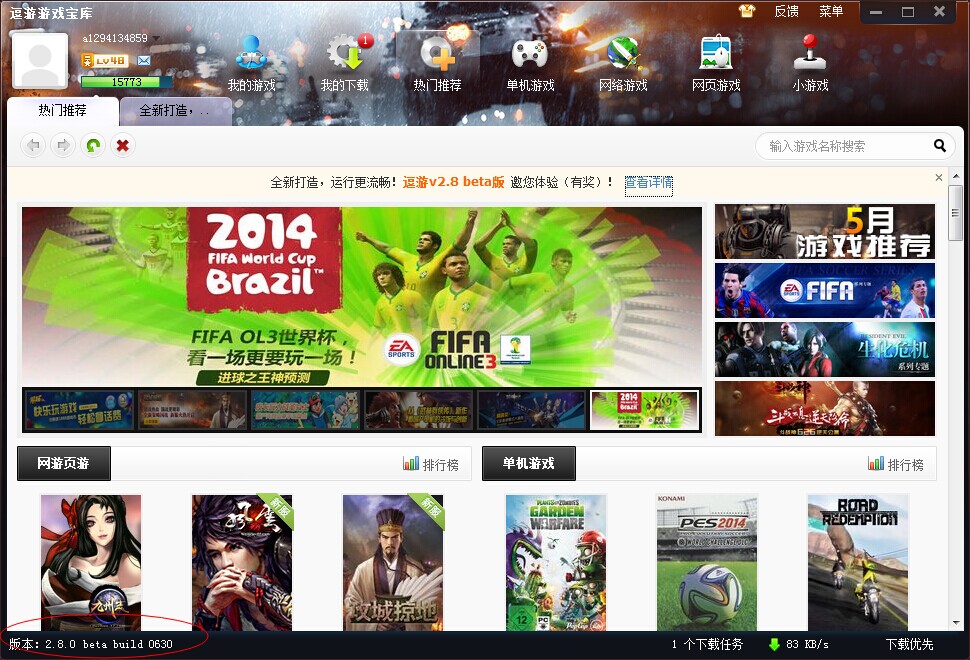The height and width of the screenshot is (660, 970).
Task: Switch to the 全新打造 tab
Action: point(176,111)
